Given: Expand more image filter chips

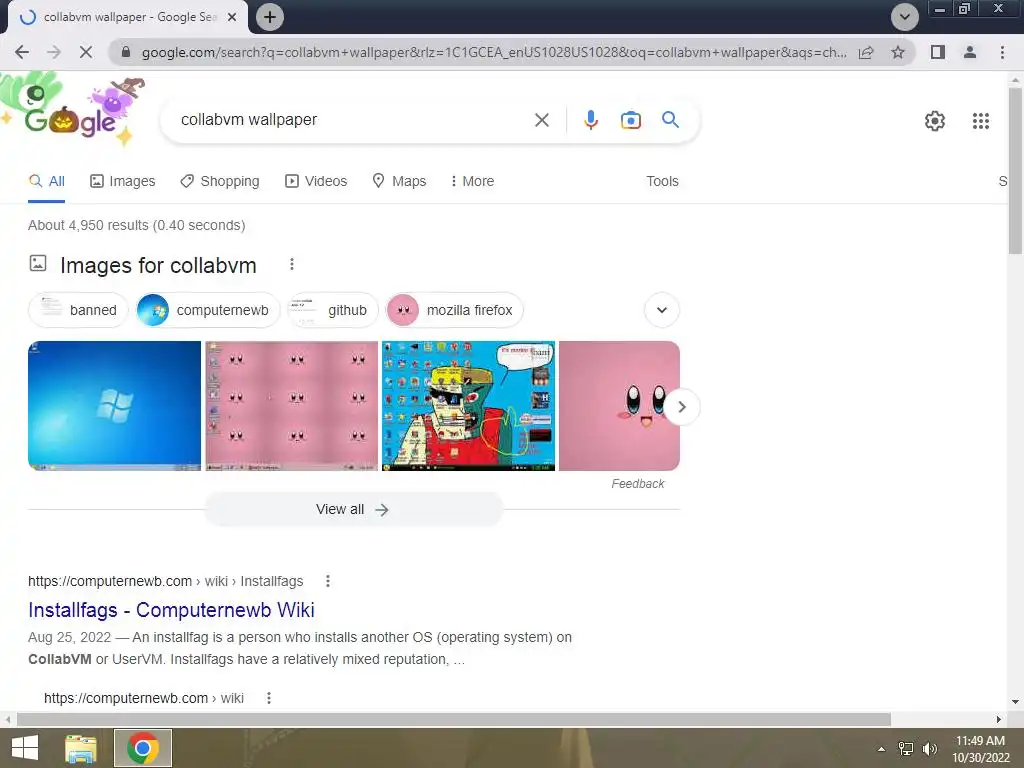Looking at the screenshot, I should click(x=662, y=310).
